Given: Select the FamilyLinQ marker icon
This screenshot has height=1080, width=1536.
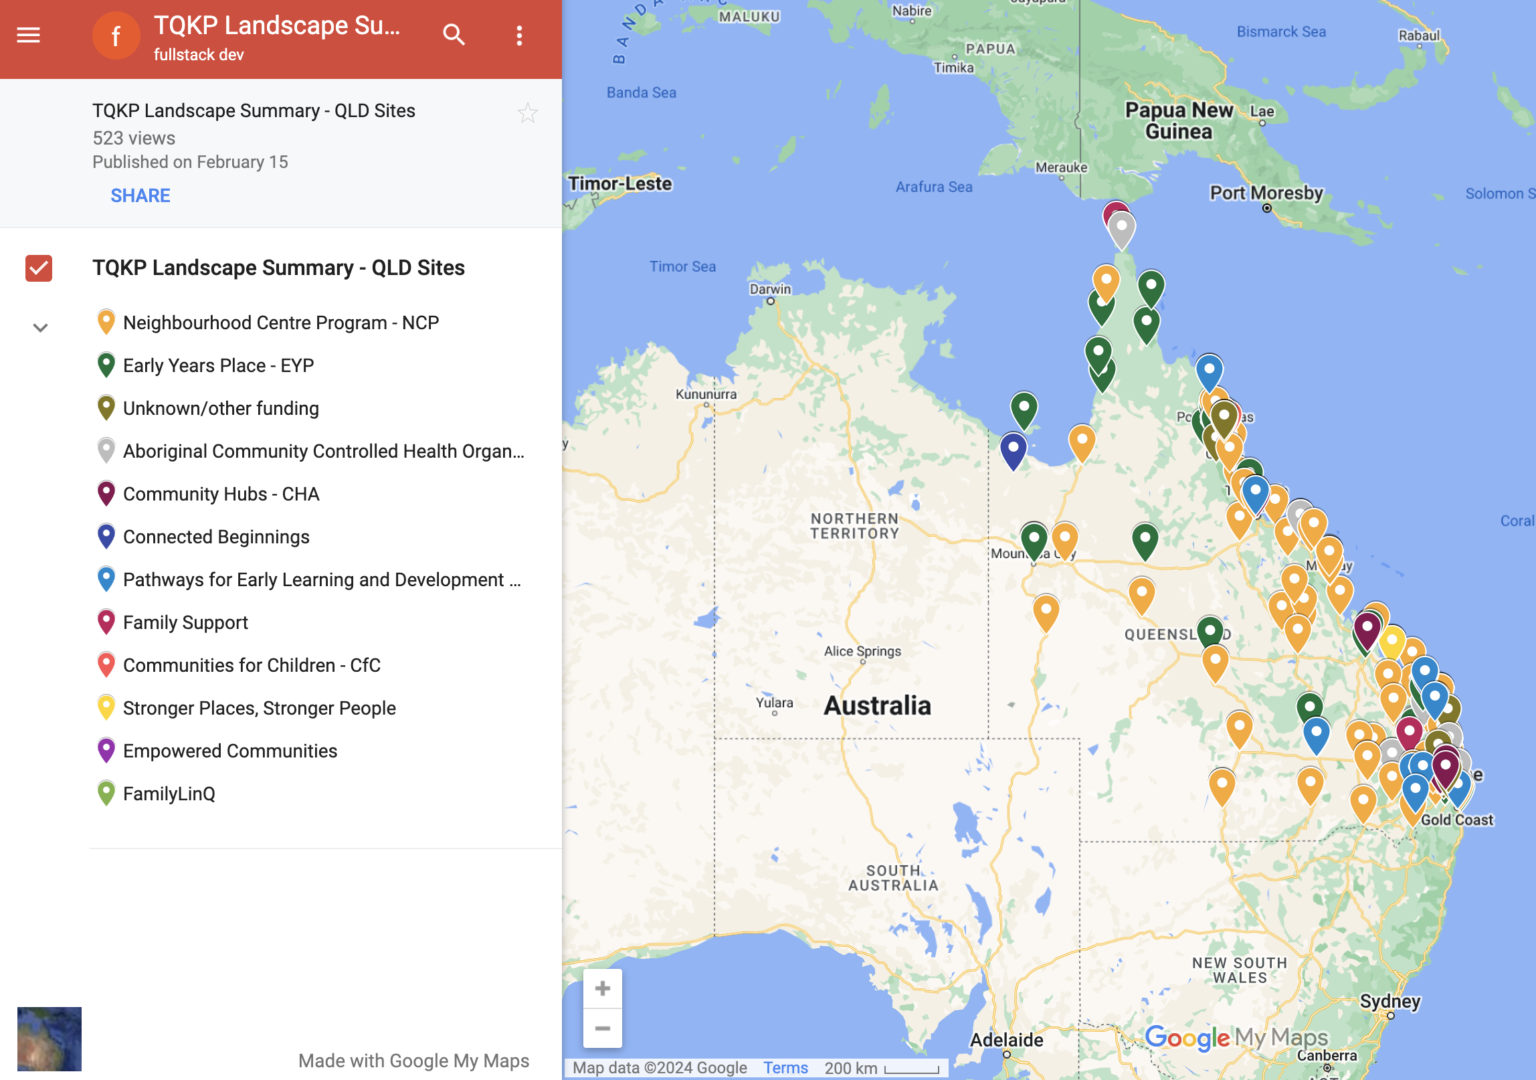Looking at the screenshot, I should pos(106,793).
